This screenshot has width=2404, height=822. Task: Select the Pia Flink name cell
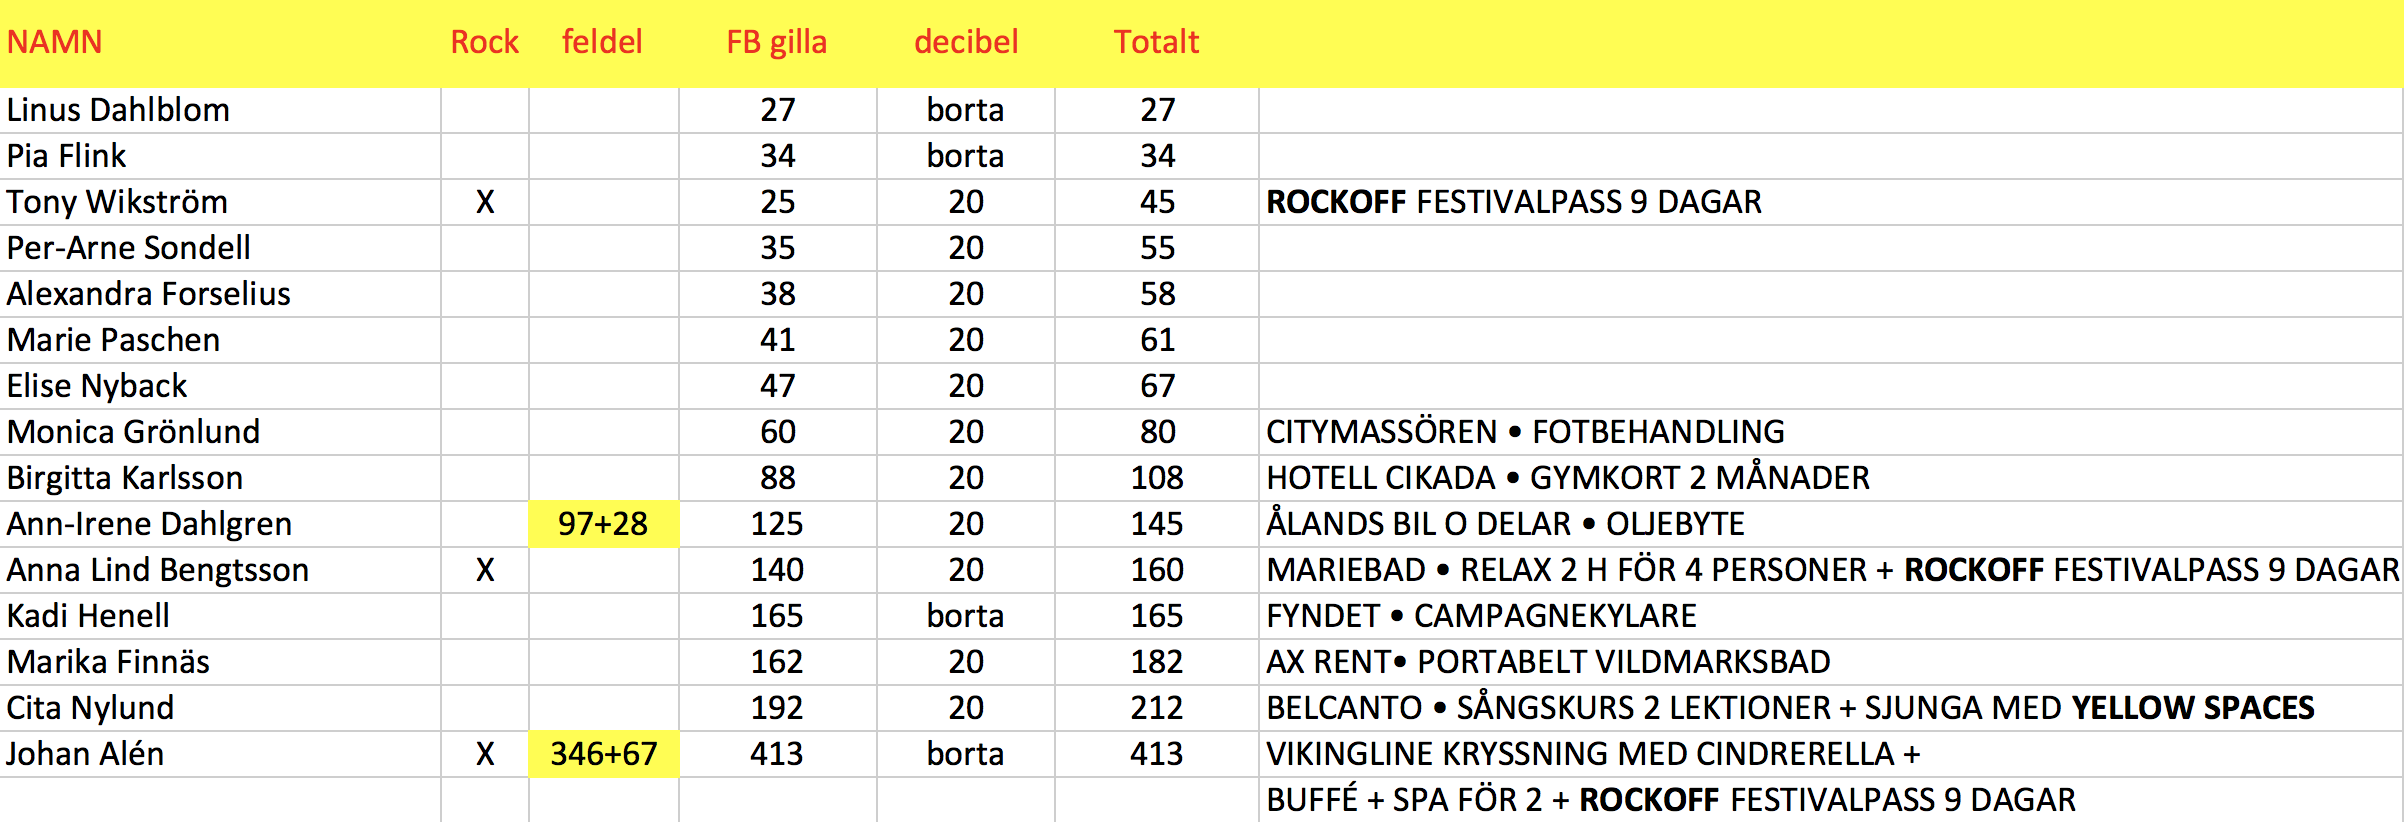point(220,156)
